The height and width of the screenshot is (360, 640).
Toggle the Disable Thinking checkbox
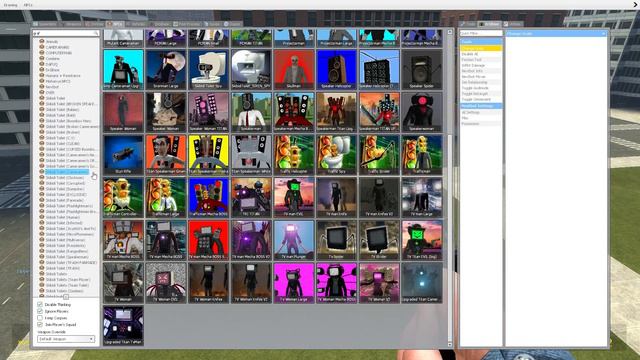(40, 304)
